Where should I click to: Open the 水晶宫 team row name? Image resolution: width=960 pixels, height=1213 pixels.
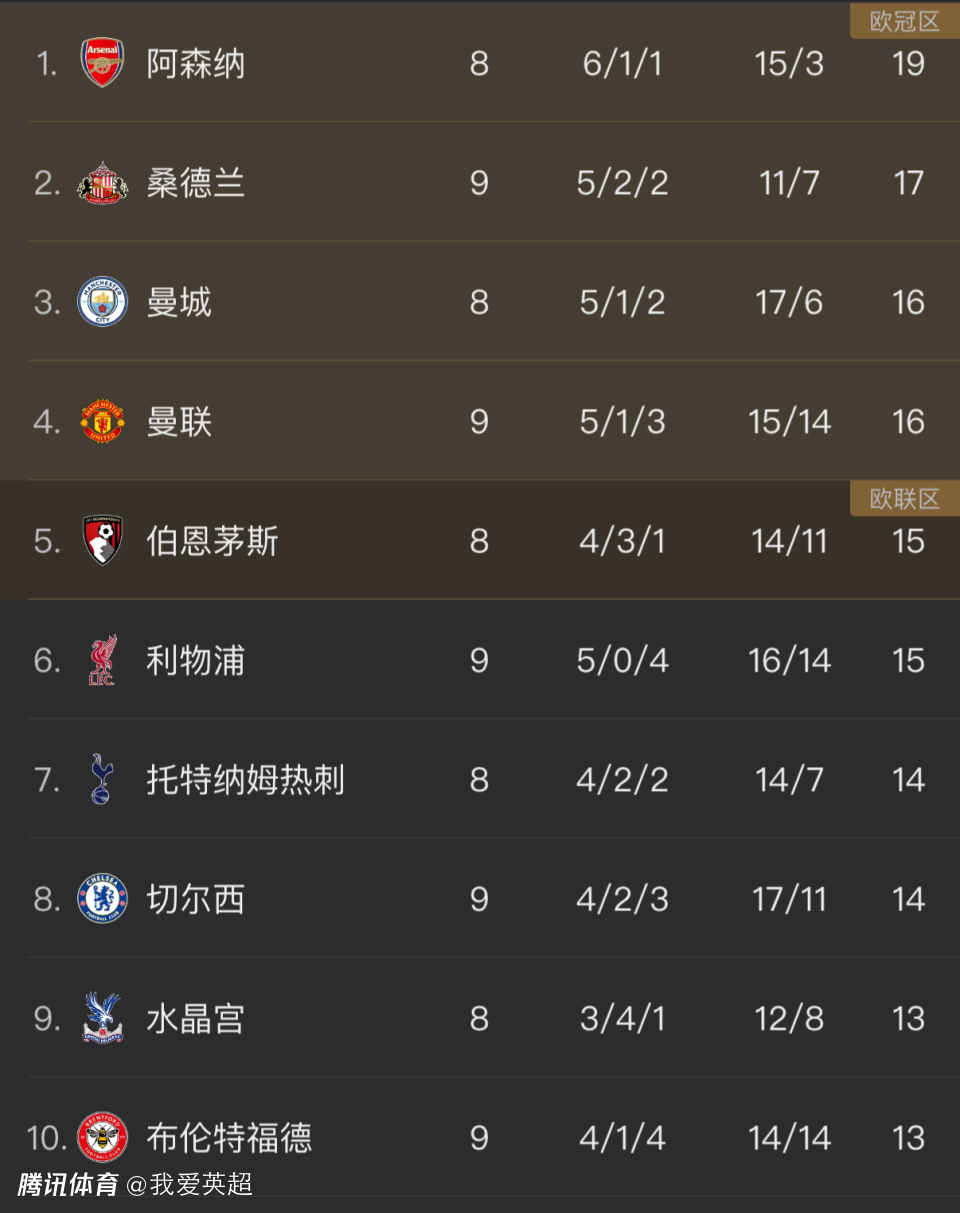pyautogui.click(x=195, y=1019)
